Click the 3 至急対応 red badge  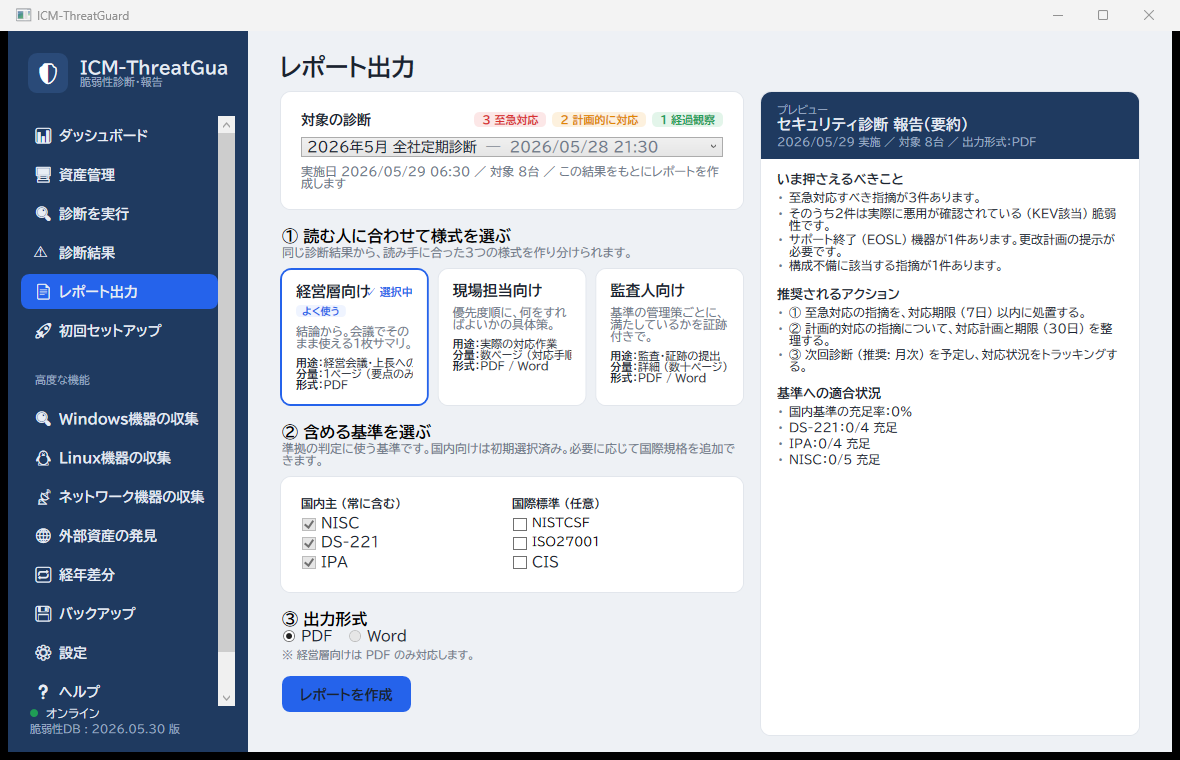pyautogui.click(x=510, y=120)
